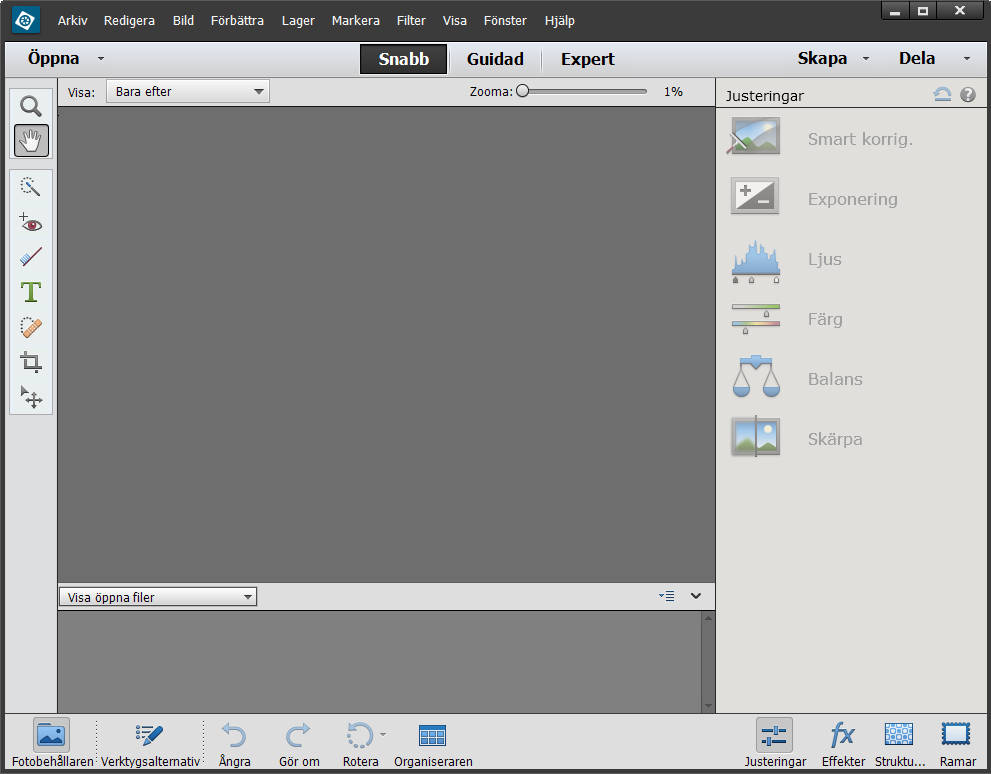
Task: Open the Dela dropdown arrow
Action: click(966, 59)
